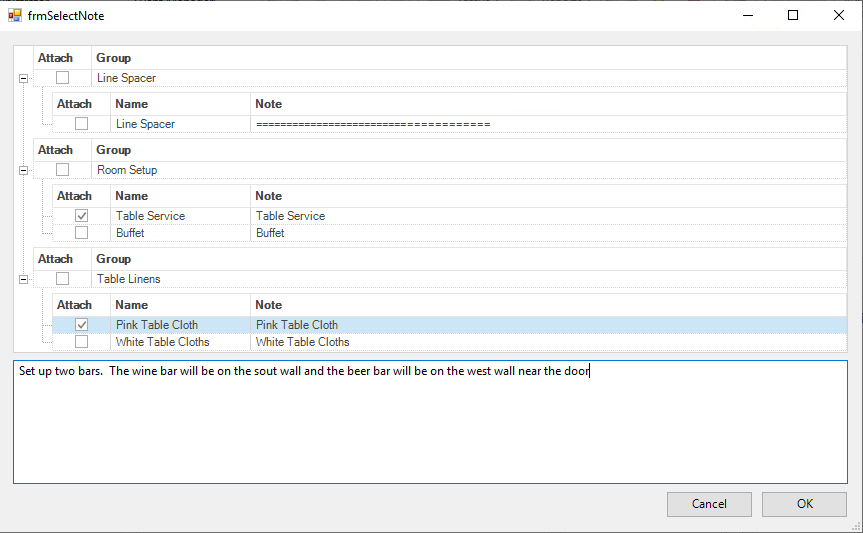Image resolution: width=863 pixels, height=533 pixels.
Task: Select the White Table Cloths note cell
Action: (549, 342)
